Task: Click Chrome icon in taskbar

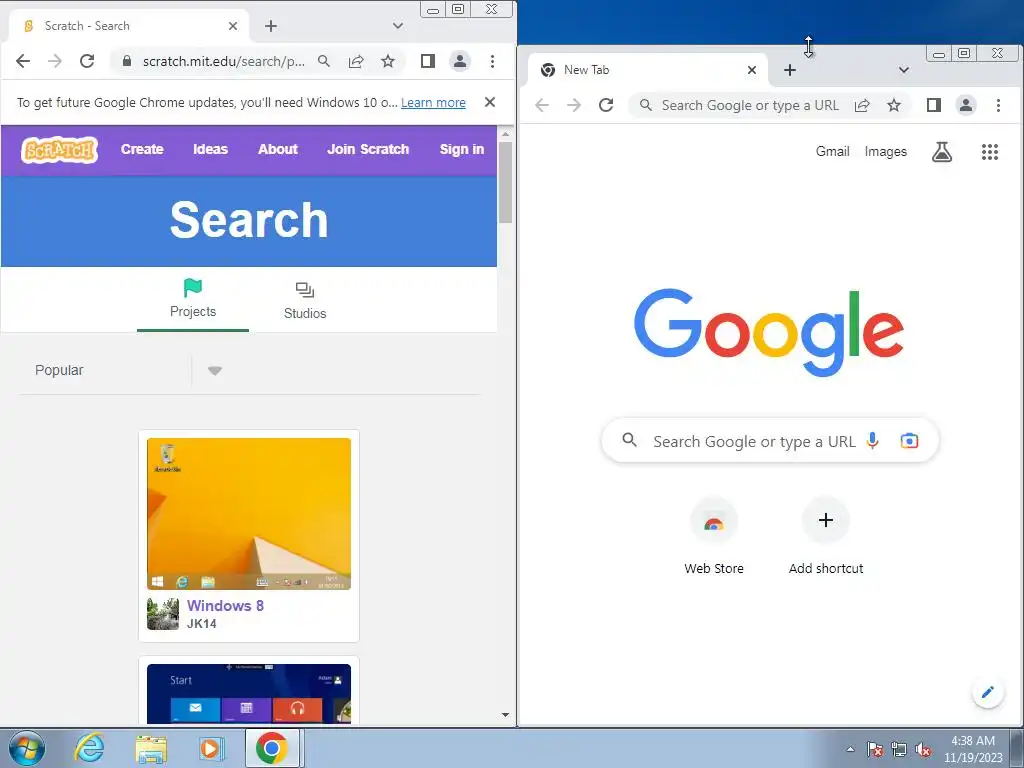Action: coord(272,748)
